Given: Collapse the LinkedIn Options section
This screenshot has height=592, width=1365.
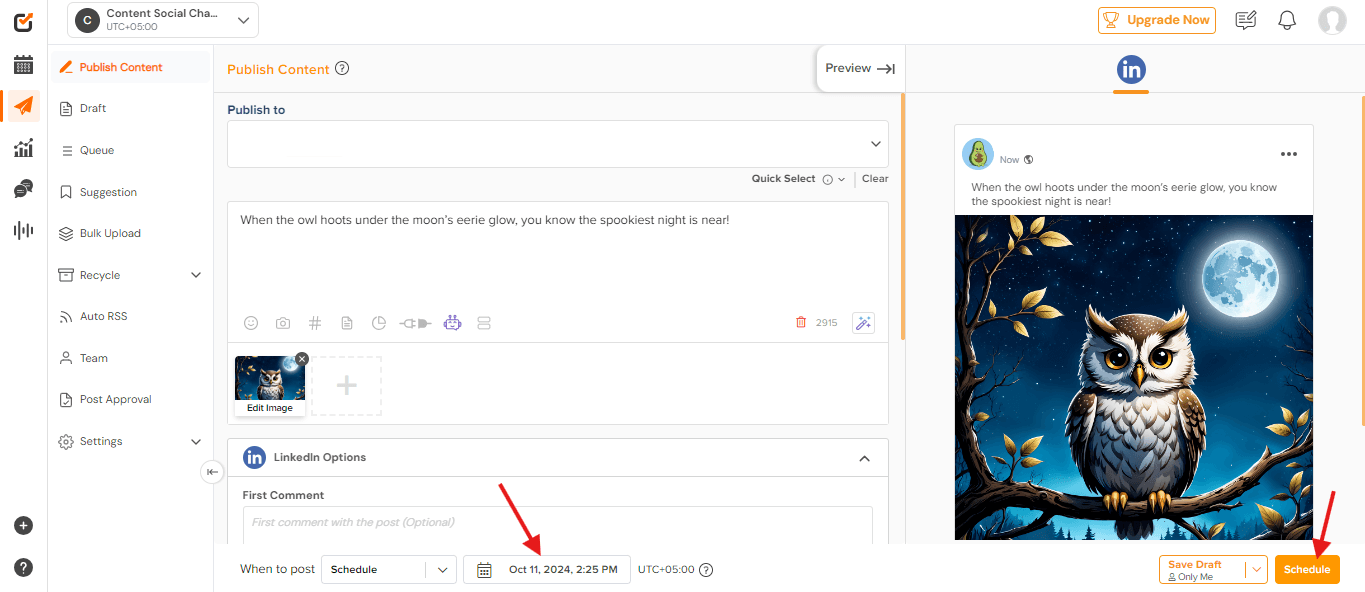Looking at the screenshot, I should pos(864,457).
